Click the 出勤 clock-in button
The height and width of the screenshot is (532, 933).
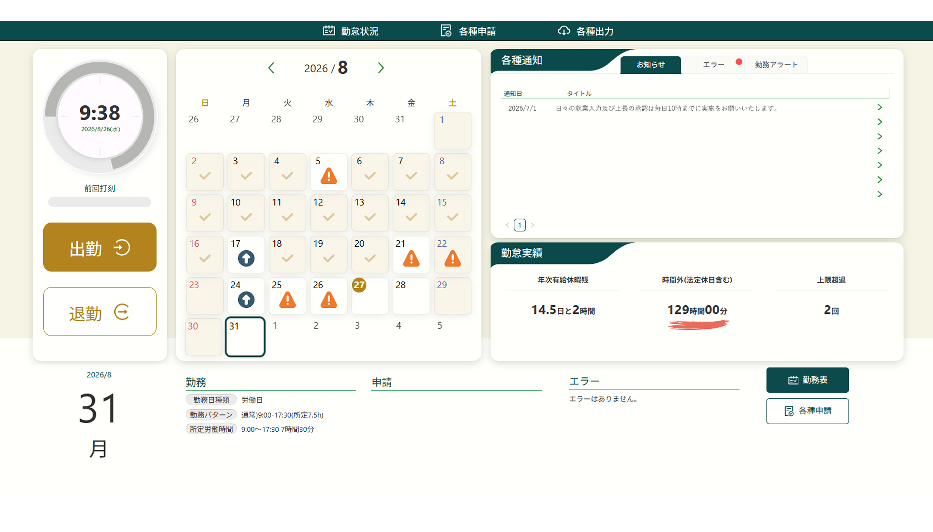tap(100, 248)
